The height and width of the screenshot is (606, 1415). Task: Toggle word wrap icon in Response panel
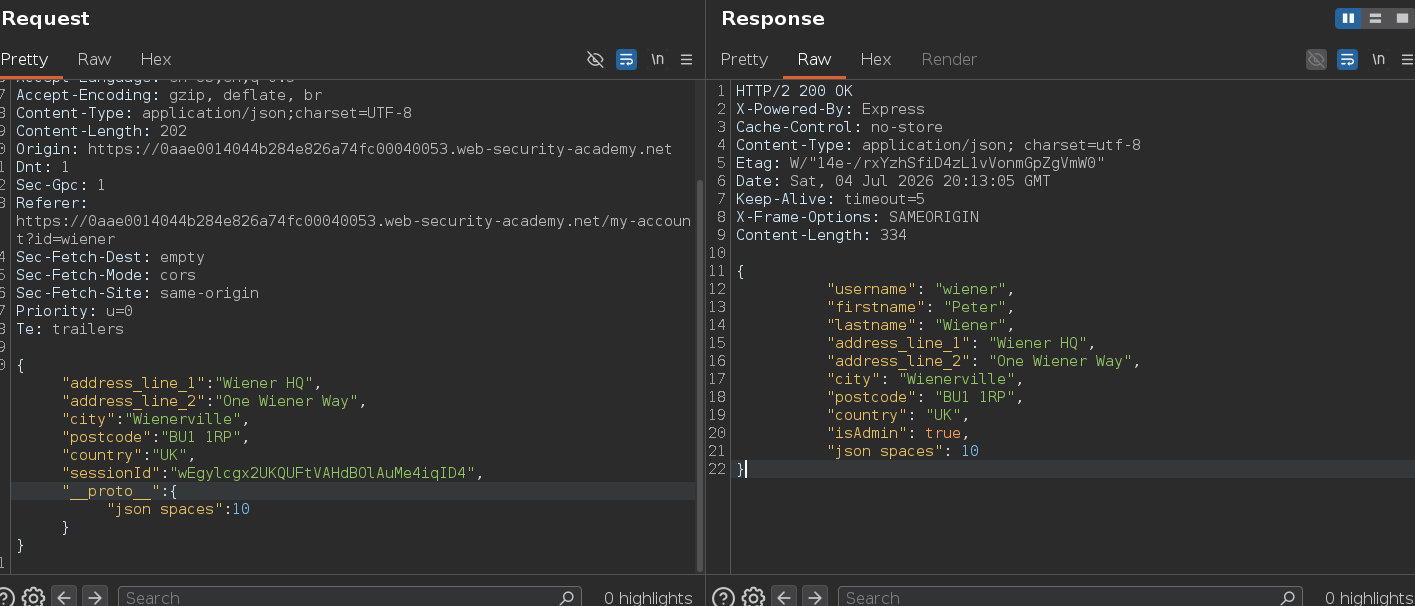[x=1347, y=60]
